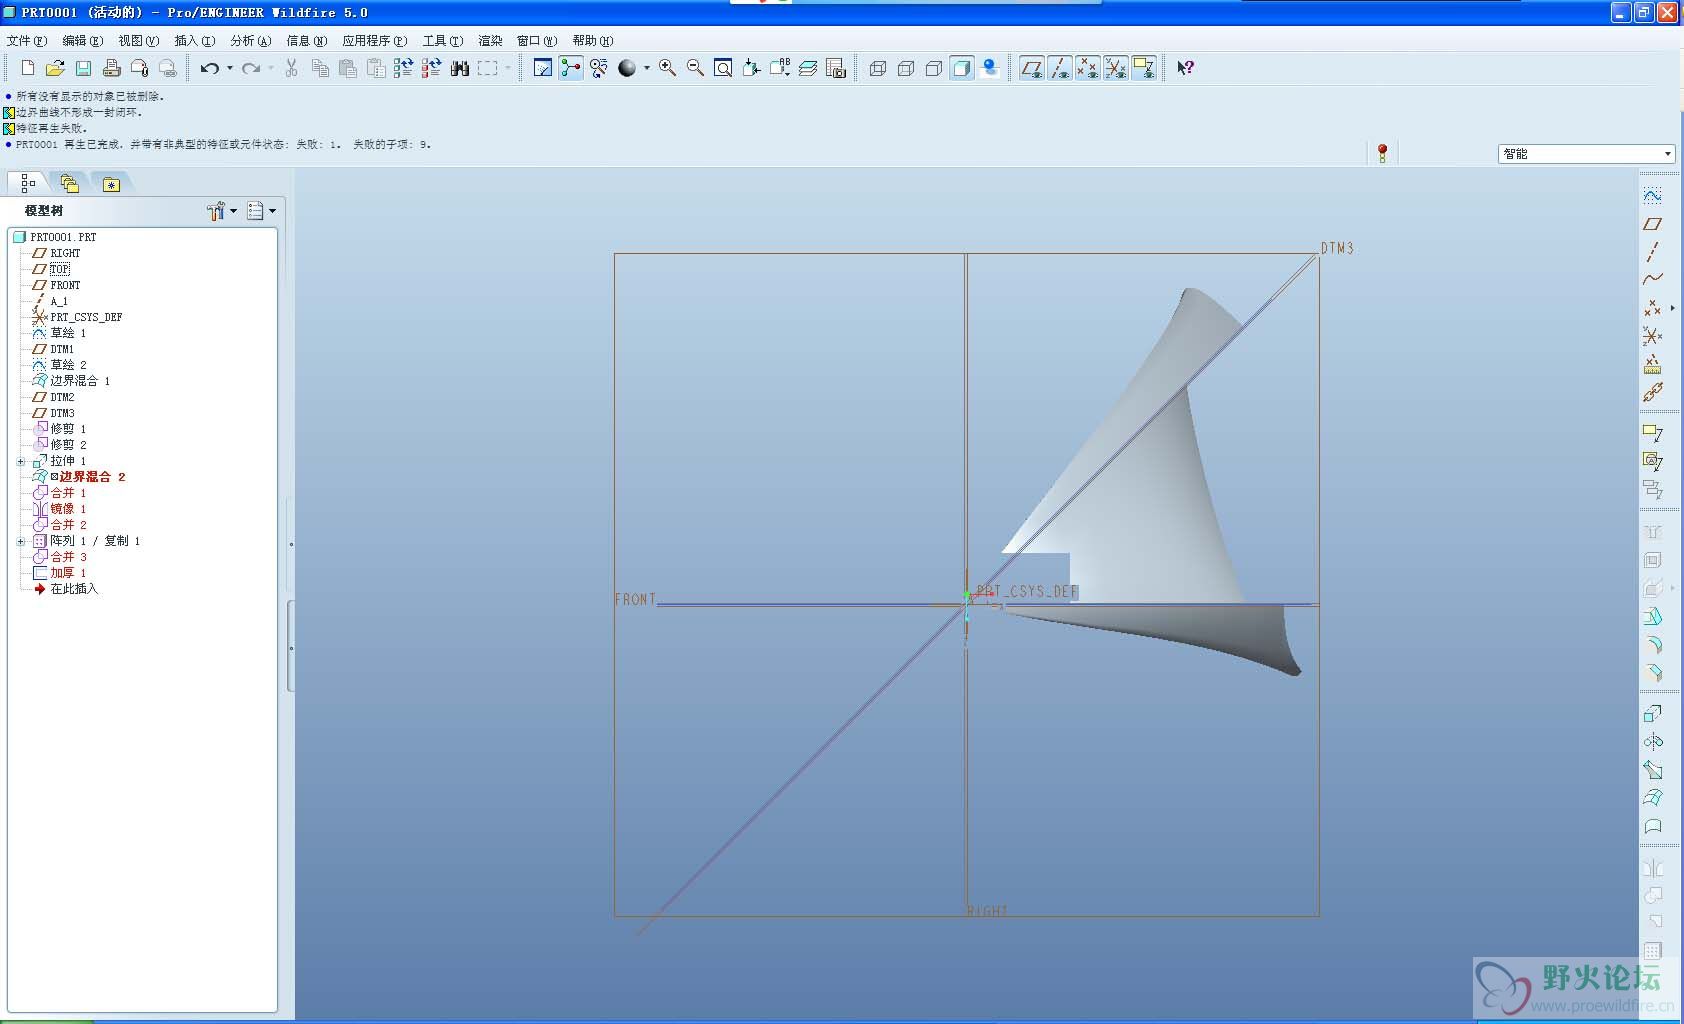
Task: Start the Sketch tool in right toolbar
Action: point(1653,195)
